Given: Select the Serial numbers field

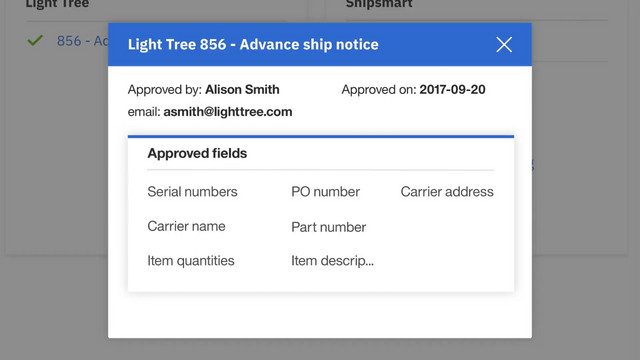Looking at the screenshot, I should [192, 191].
